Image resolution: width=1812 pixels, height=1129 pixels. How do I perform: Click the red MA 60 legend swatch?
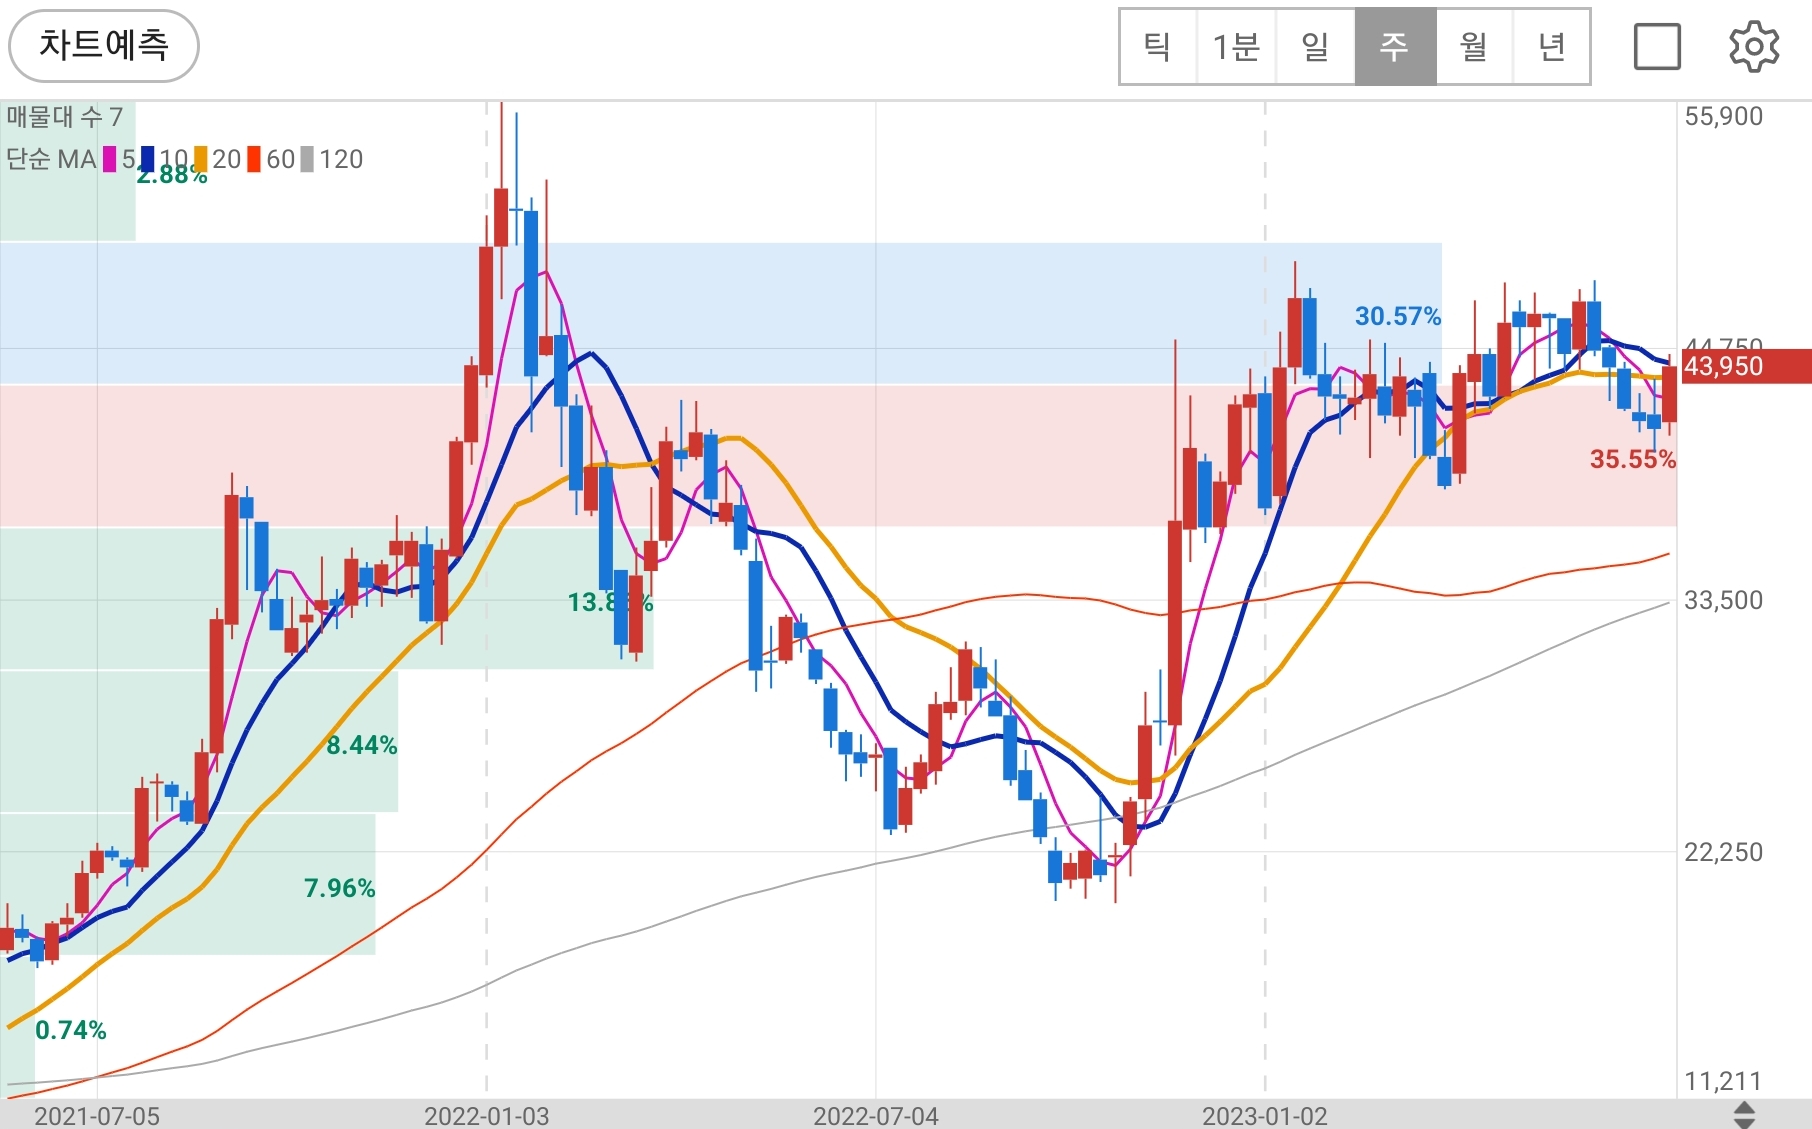click(254, 159)
